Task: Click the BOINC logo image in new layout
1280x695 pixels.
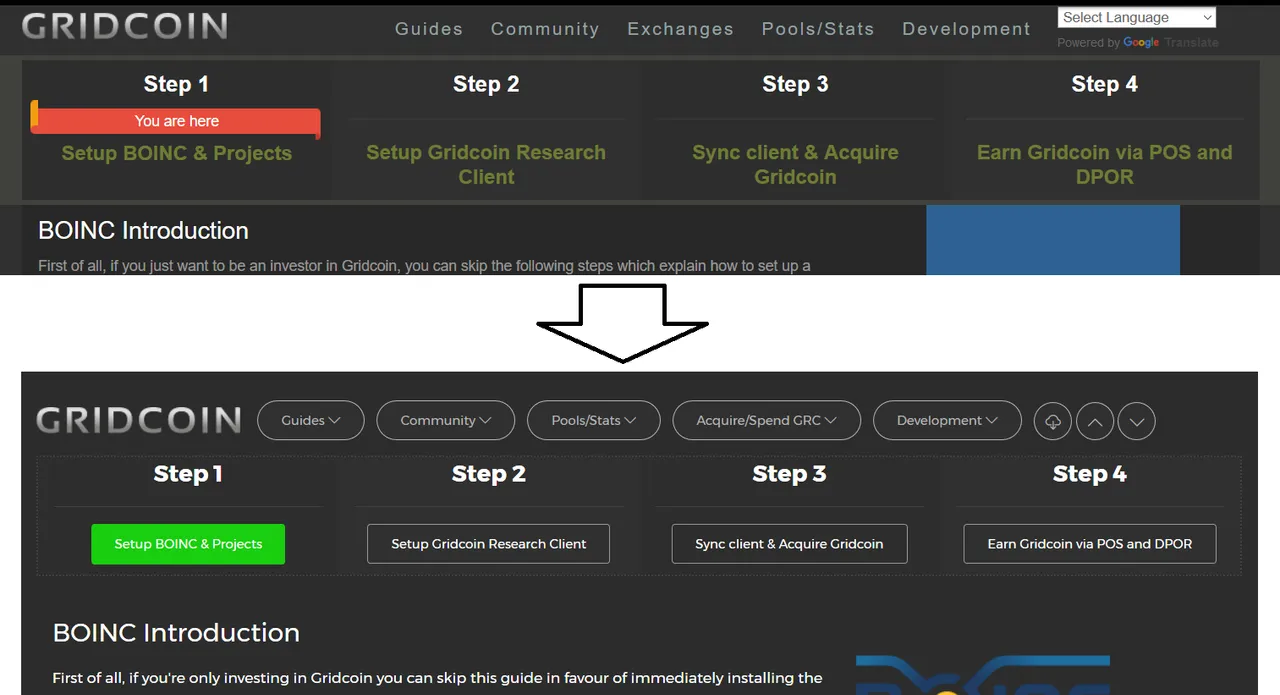Action: tap(983, 675)
